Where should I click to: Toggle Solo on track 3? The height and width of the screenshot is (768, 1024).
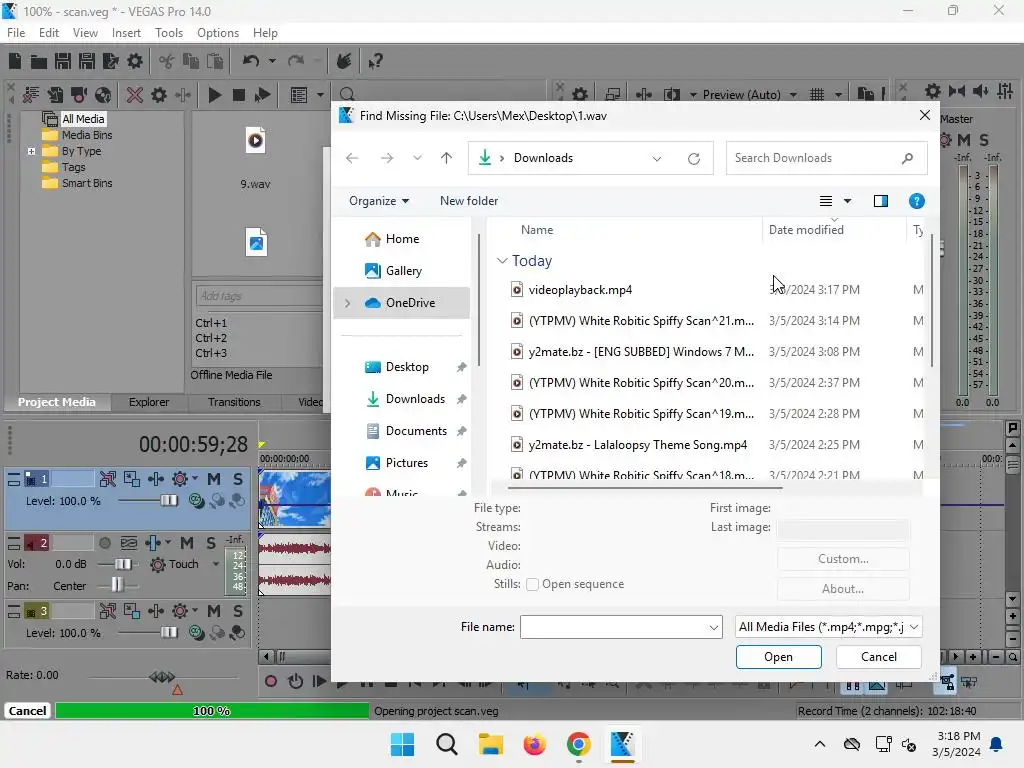(238, 611)
